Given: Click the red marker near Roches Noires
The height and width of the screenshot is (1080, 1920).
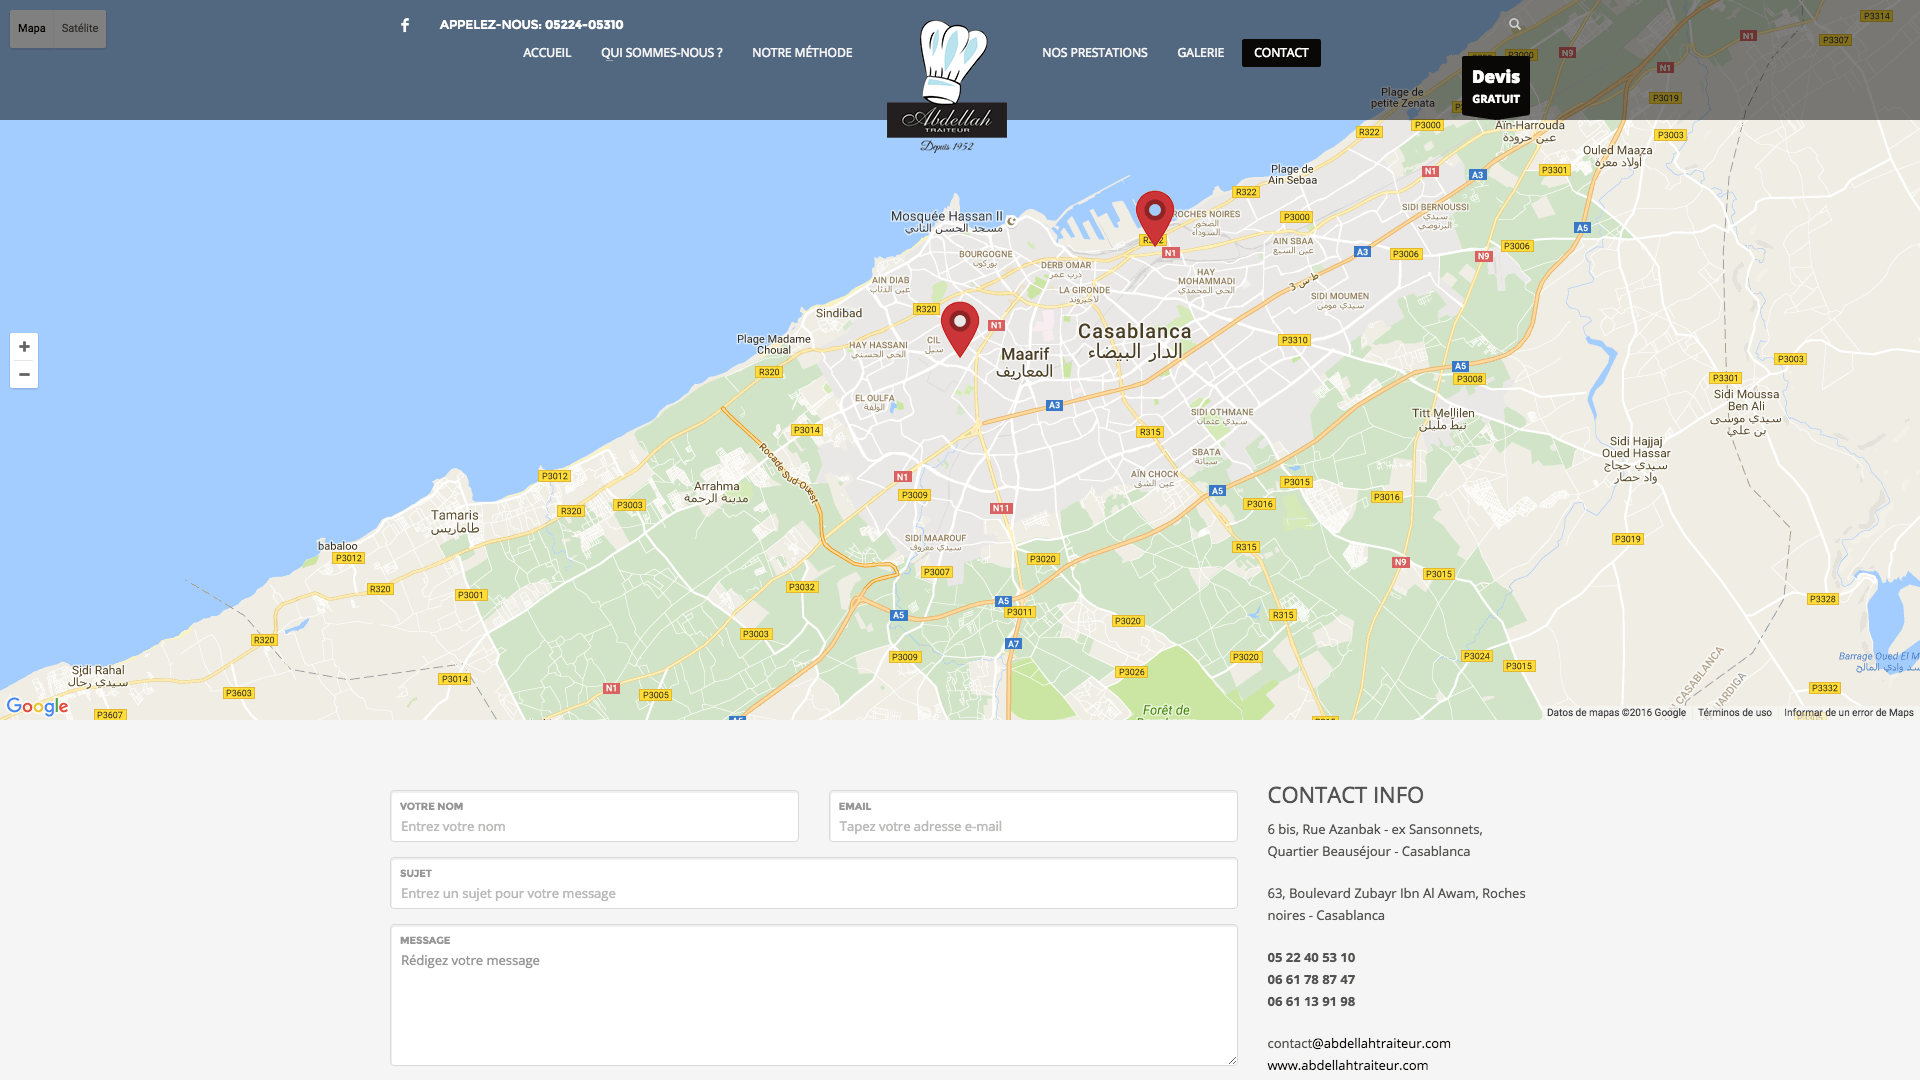Looking at the screenshot, I should click(x=1155, y=218).
